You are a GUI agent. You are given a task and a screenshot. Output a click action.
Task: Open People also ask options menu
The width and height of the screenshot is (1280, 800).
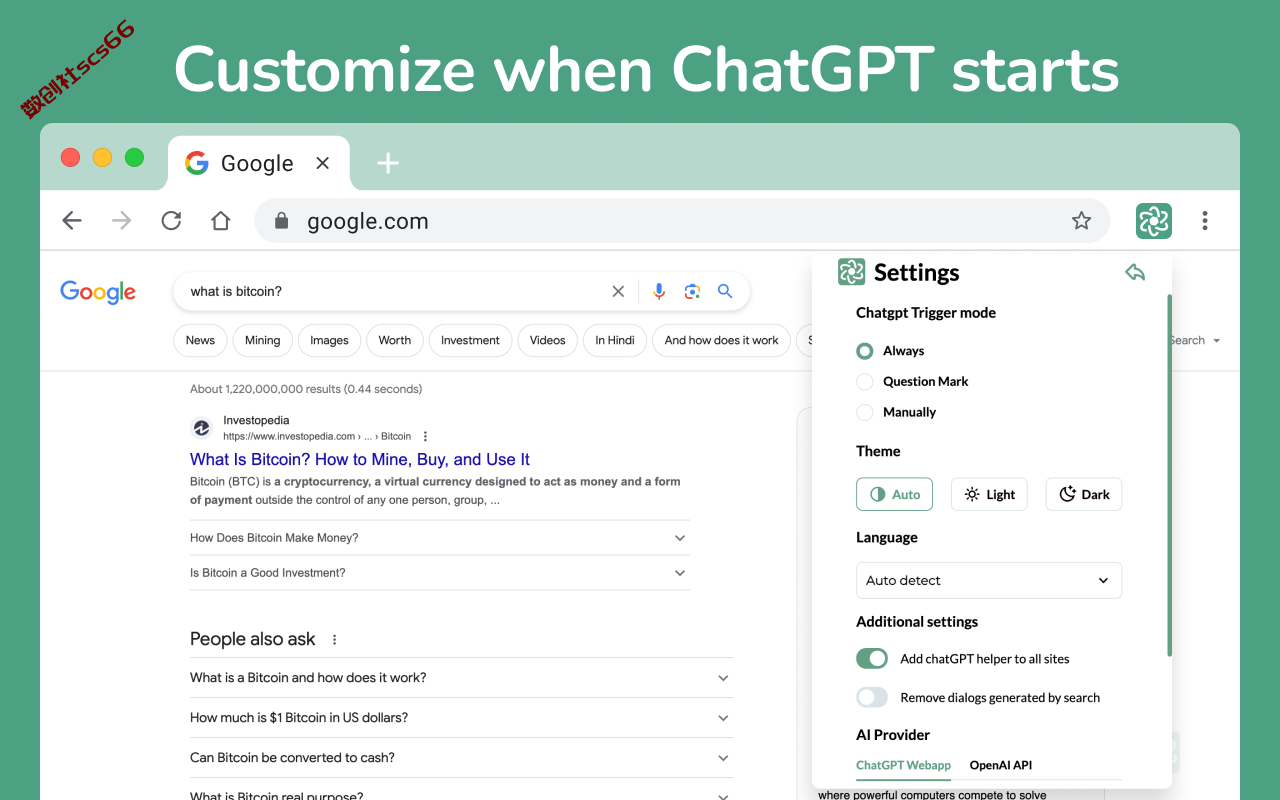click(x=334, y=640)
